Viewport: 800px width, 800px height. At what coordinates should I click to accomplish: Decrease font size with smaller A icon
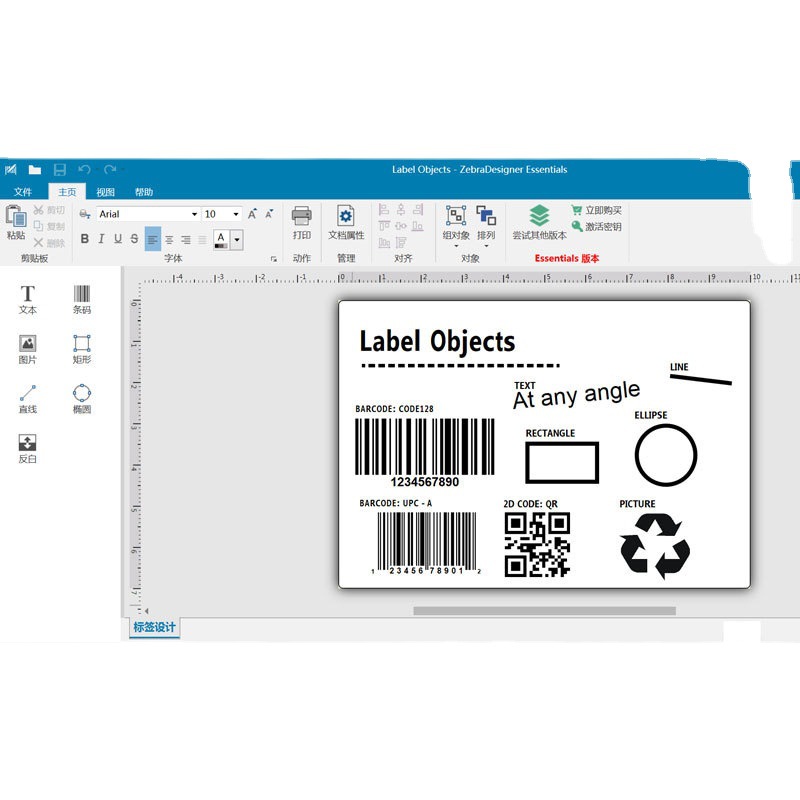click(x=269, y=214)
